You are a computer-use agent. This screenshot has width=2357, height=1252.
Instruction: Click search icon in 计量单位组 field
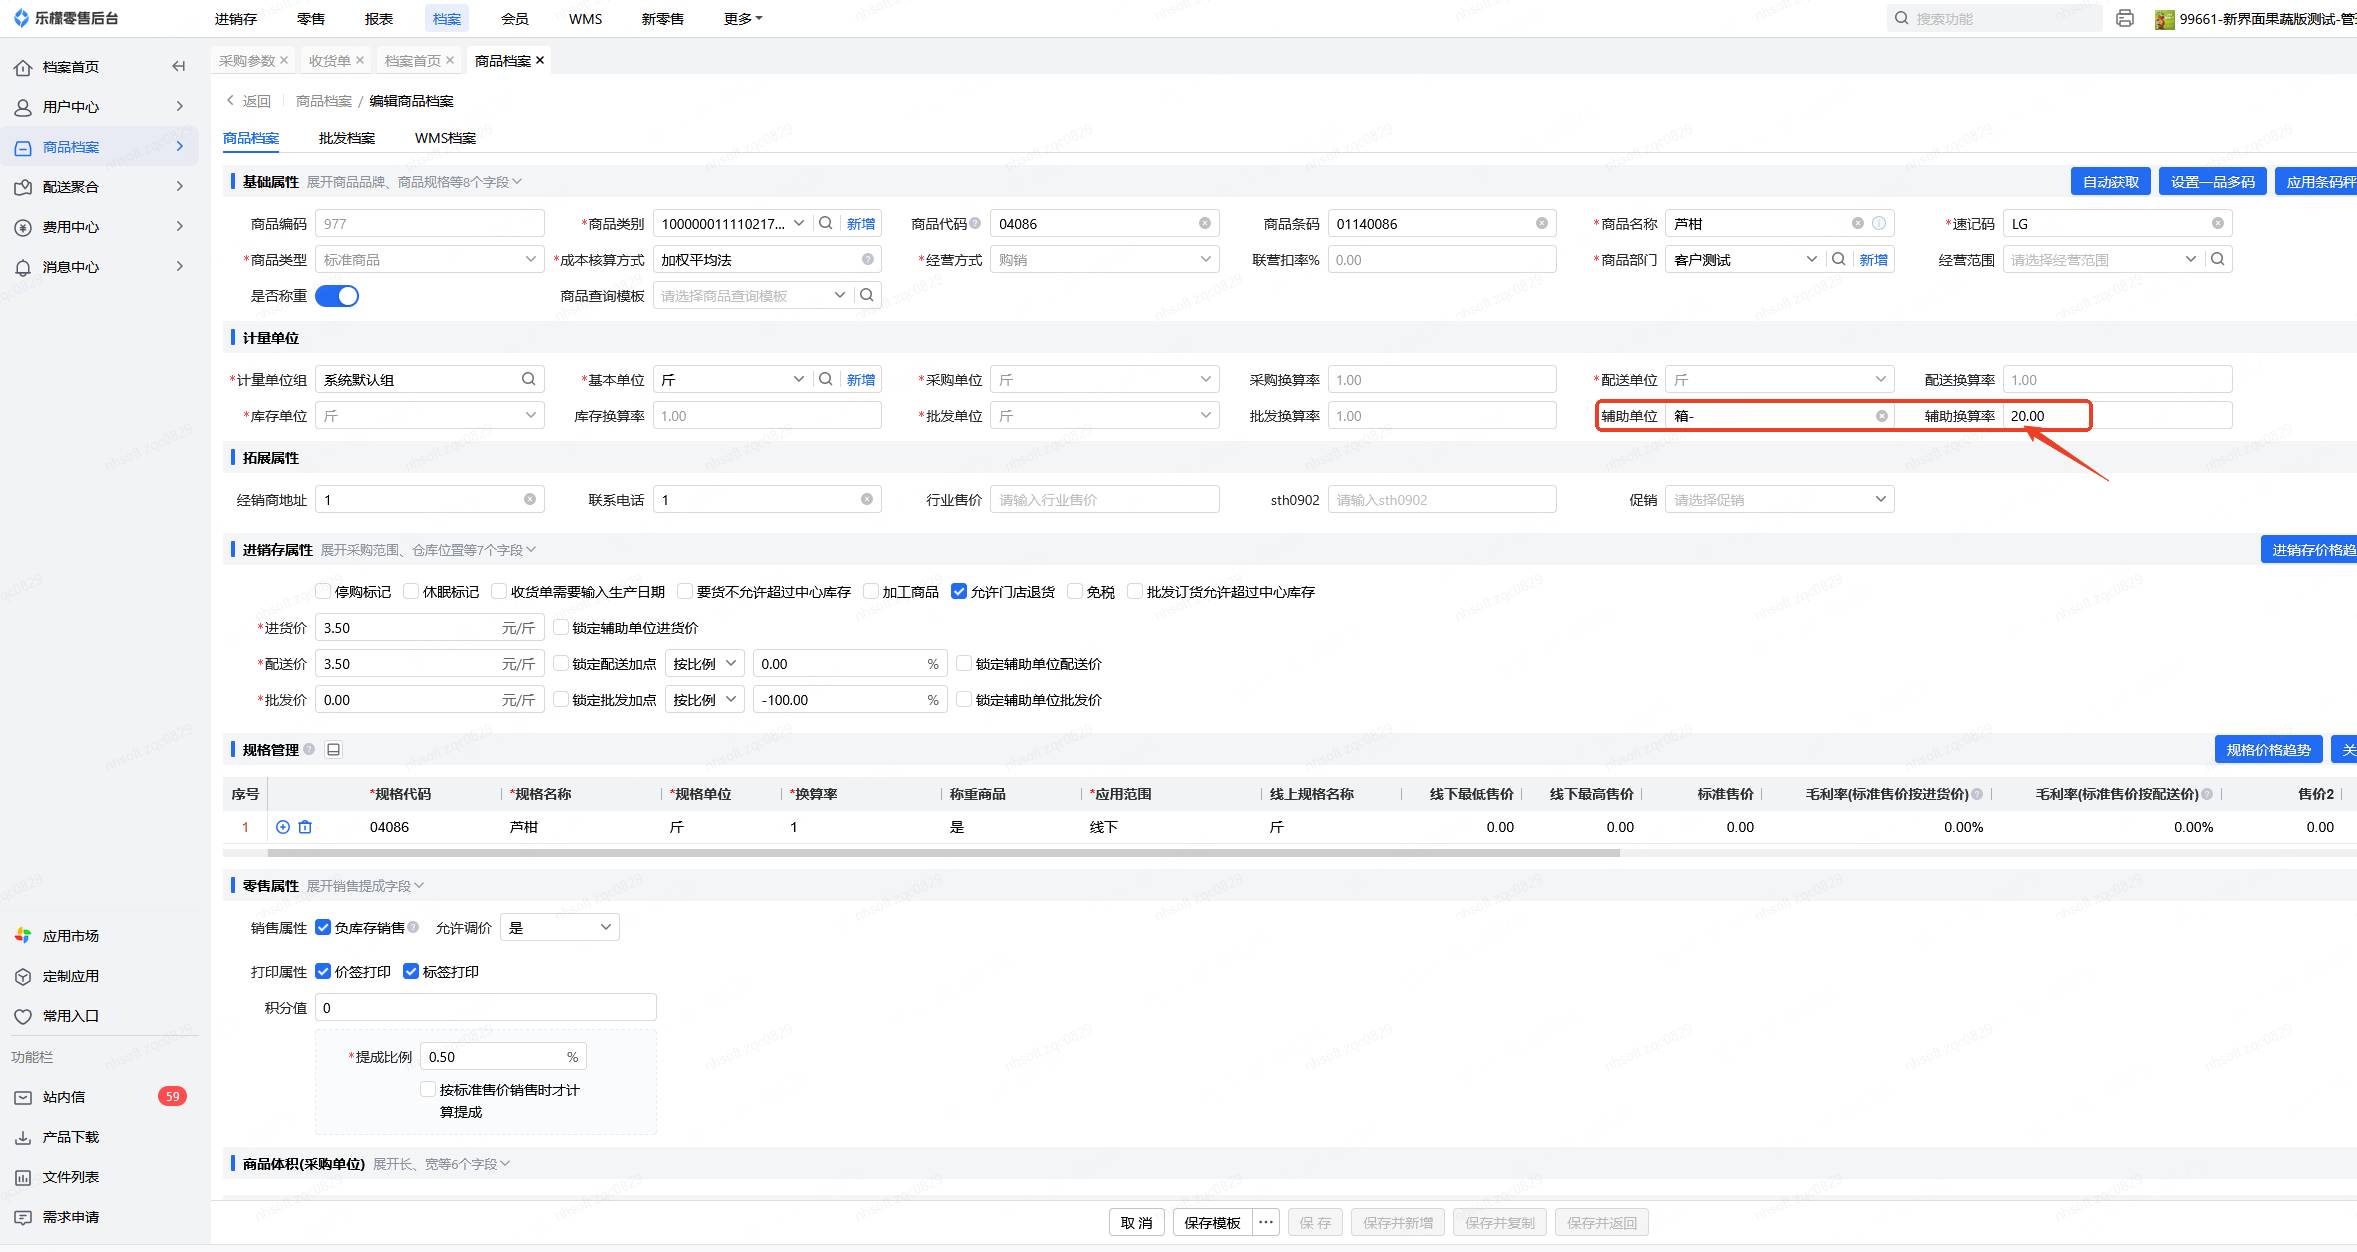528,379
